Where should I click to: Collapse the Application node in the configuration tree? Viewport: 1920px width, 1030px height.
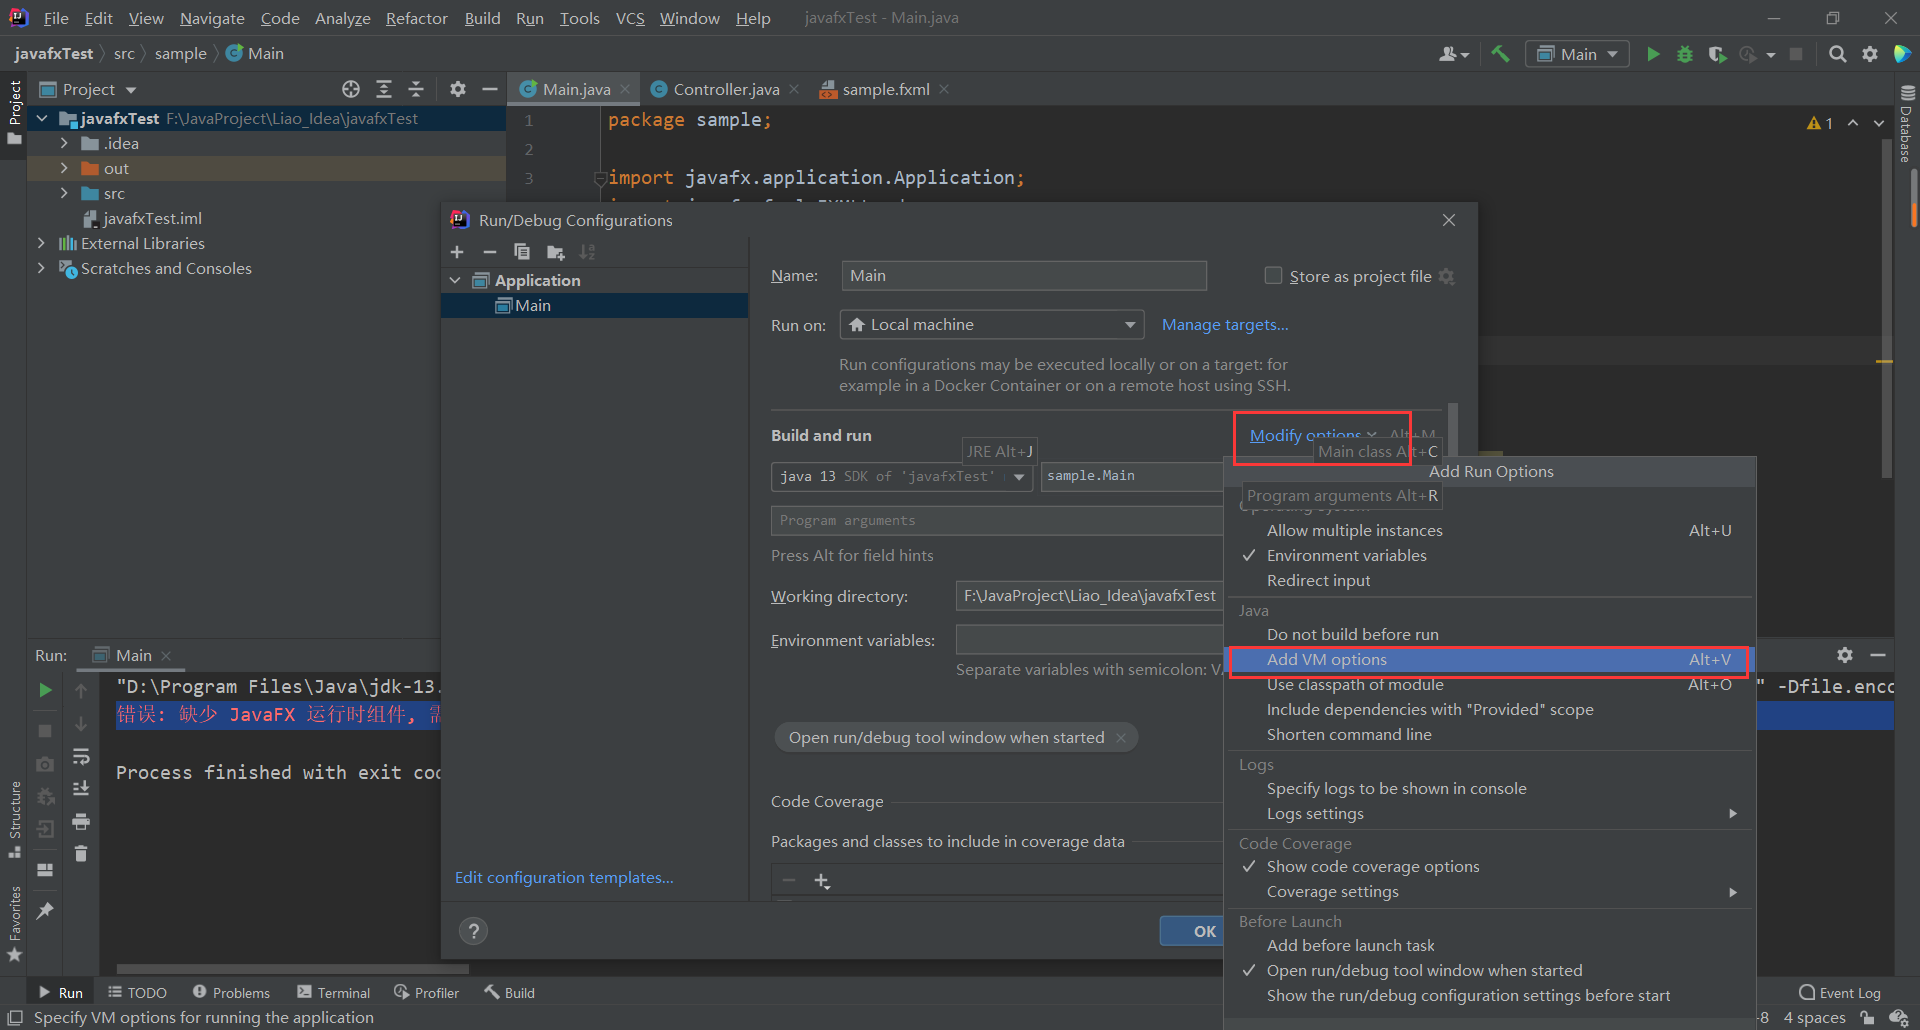tap(456, 280)
